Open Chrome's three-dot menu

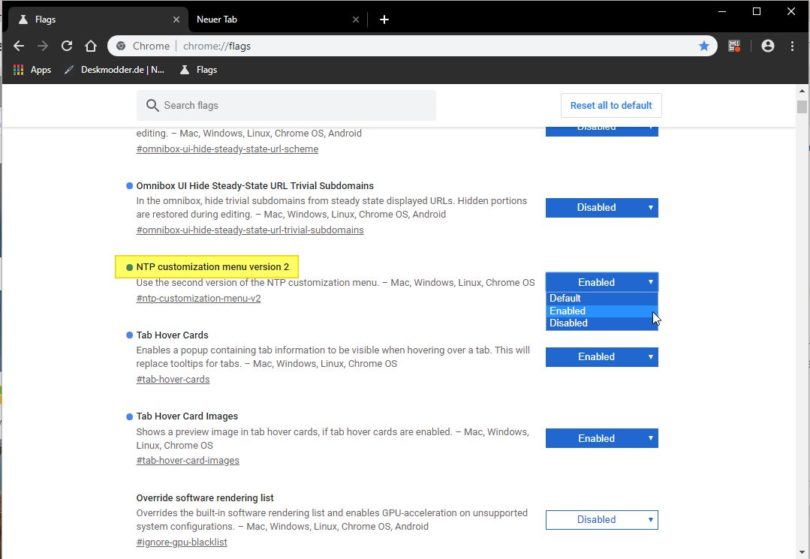791,46
